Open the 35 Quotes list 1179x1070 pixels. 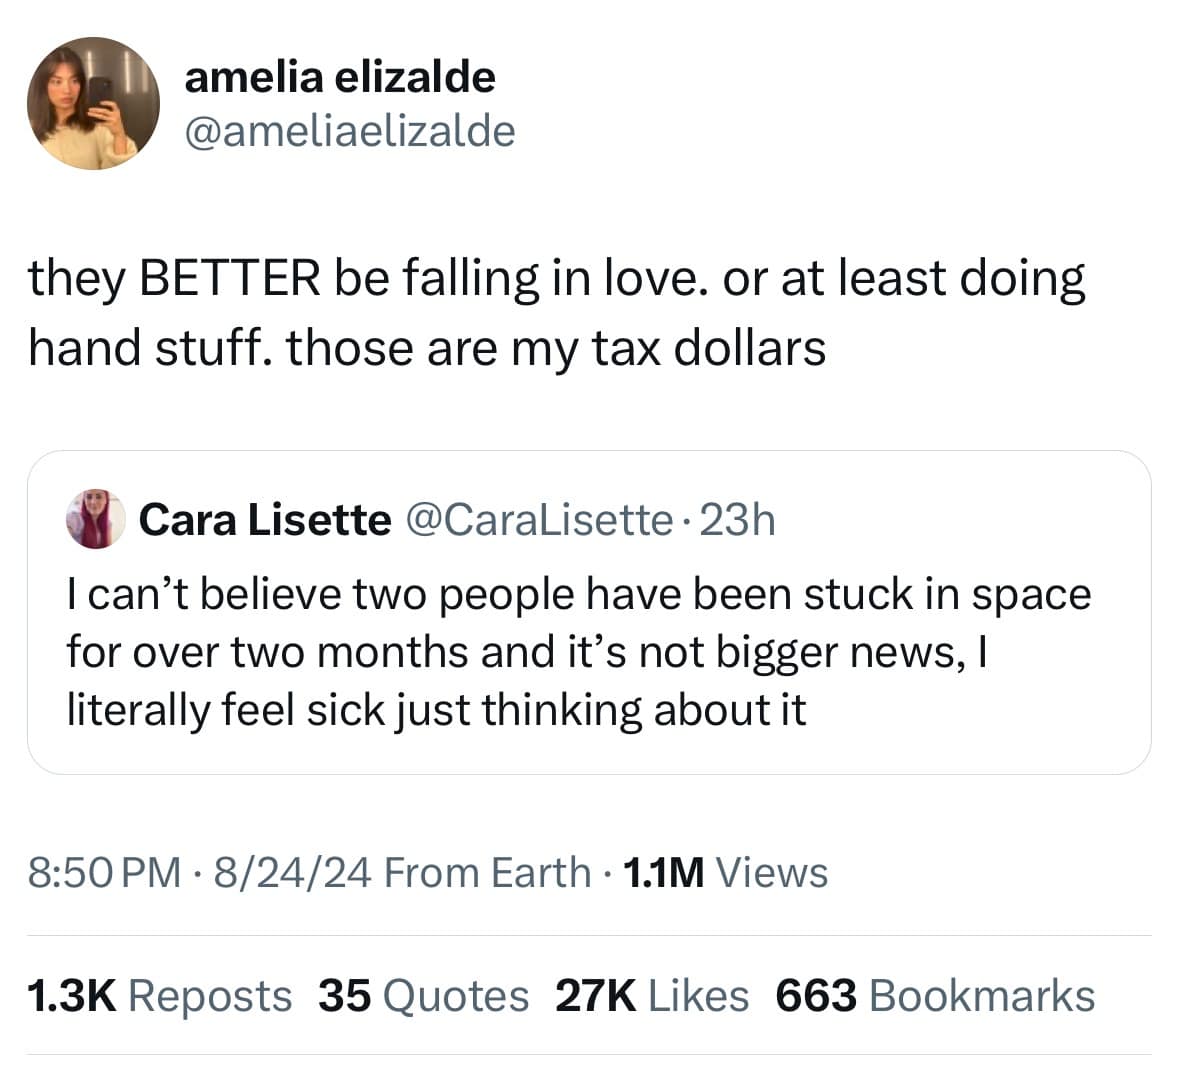(423, 996)
